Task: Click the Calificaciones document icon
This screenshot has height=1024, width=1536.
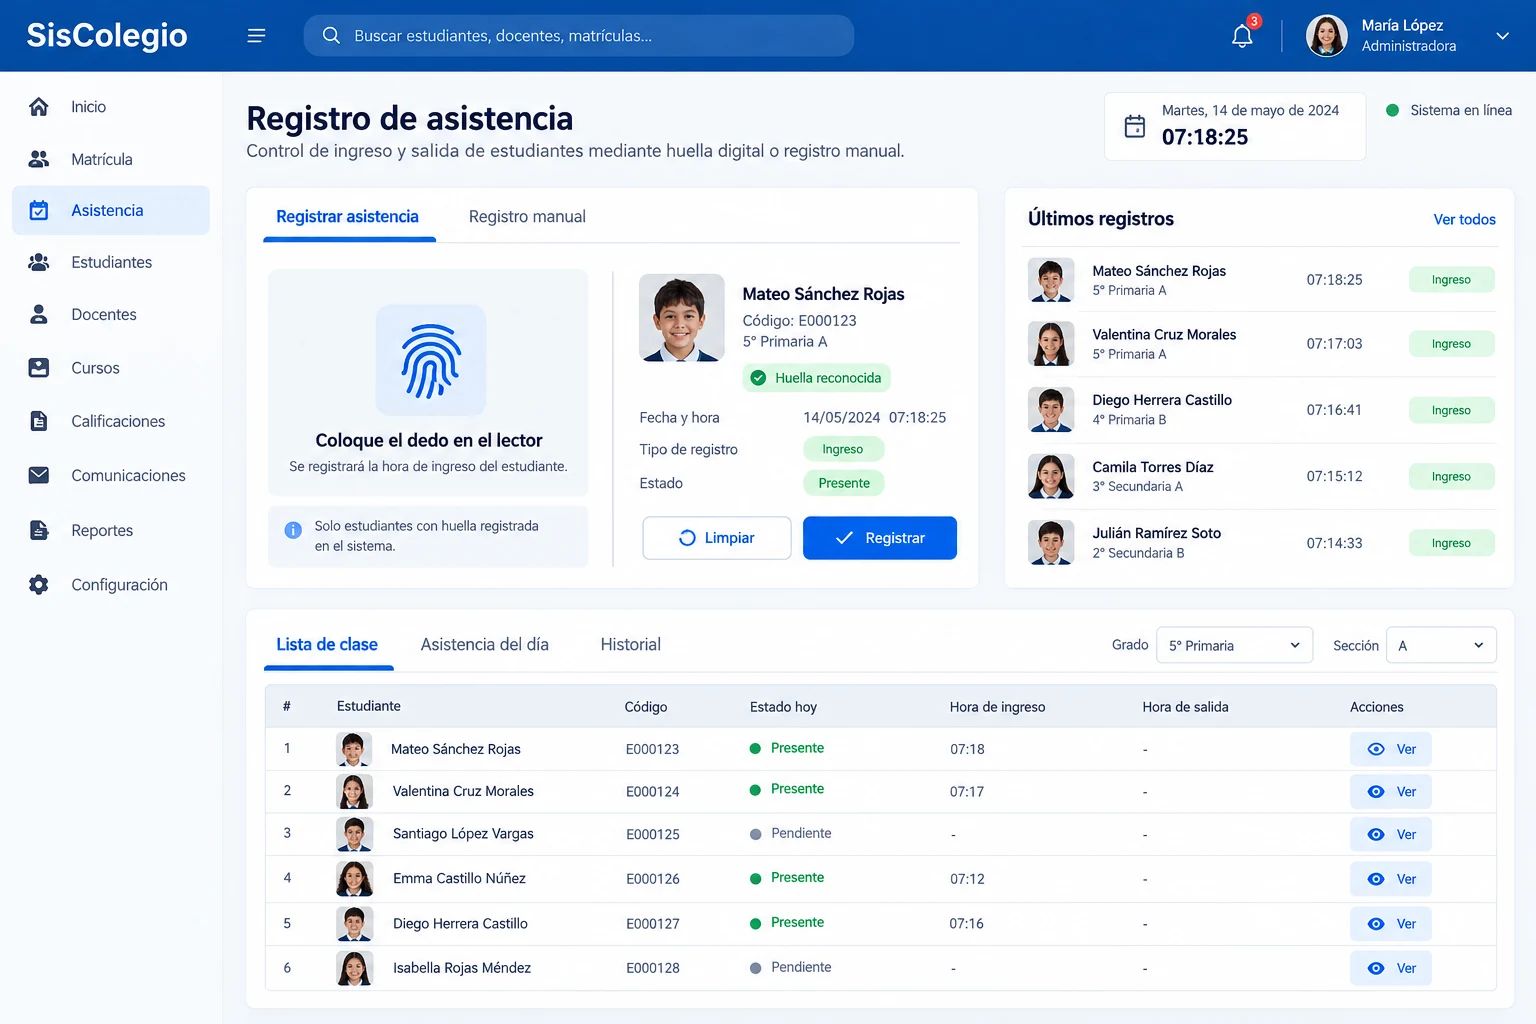Action: [39, 421]
